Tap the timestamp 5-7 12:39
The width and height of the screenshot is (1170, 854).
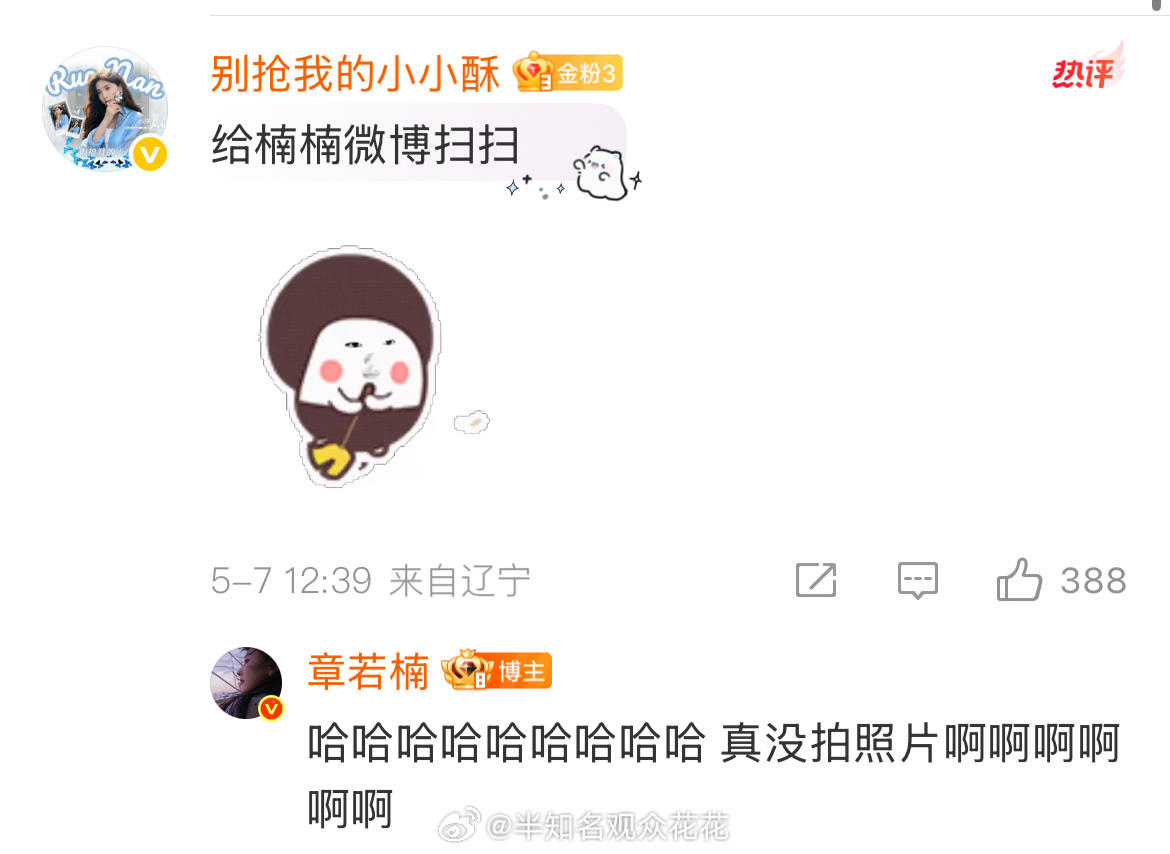[291, 580]
